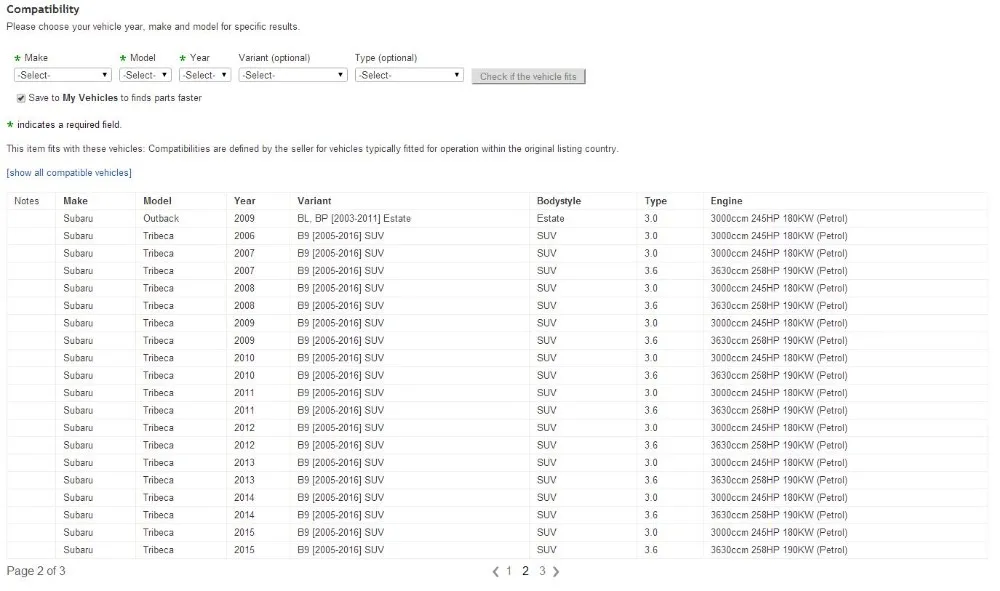The width and height of the screenshot is (1000, 591).
Task: Open the Variant (optional) dropdown
Action: (x=293, y=75)
